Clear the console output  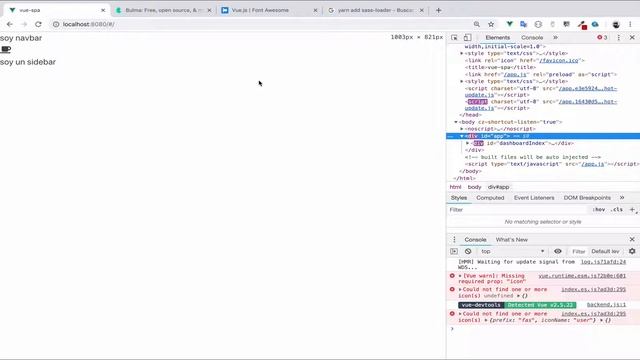(x=468, y=251)
